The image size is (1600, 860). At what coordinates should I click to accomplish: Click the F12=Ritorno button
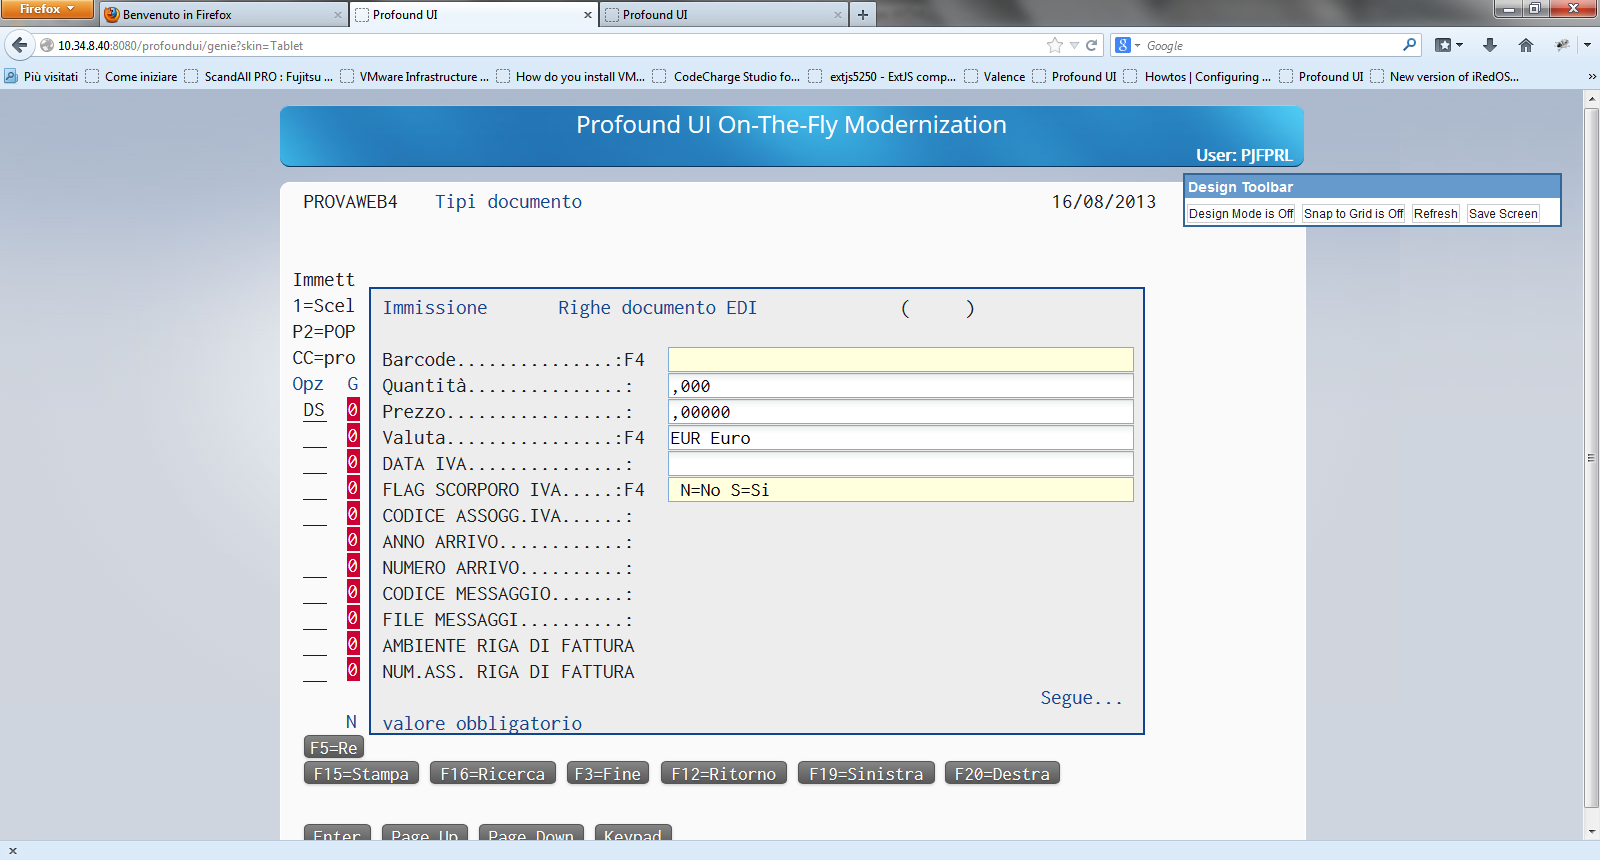tap(723, 773)
